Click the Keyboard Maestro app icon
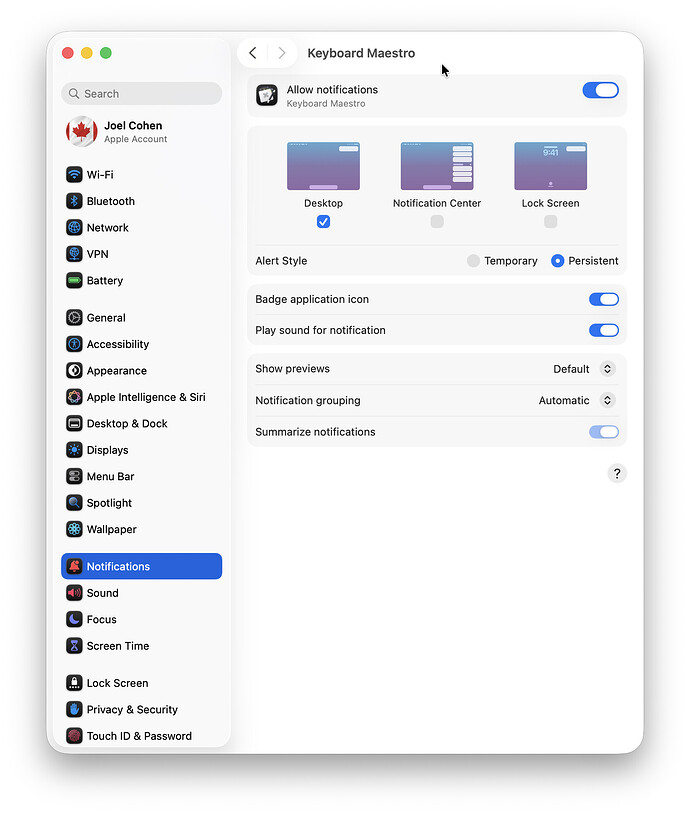 [x=267, y=96]
